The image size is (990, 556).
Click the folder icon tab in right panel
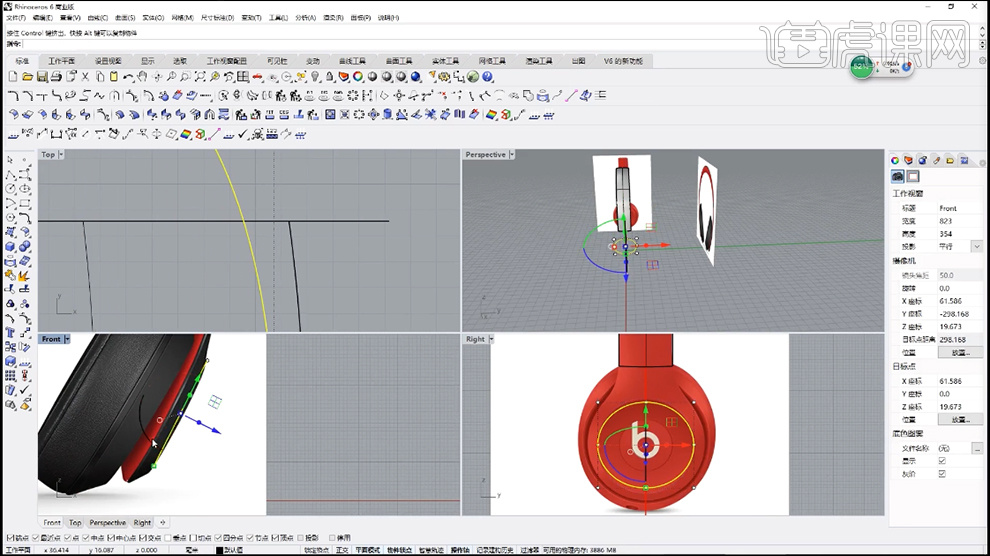(950, 160)
